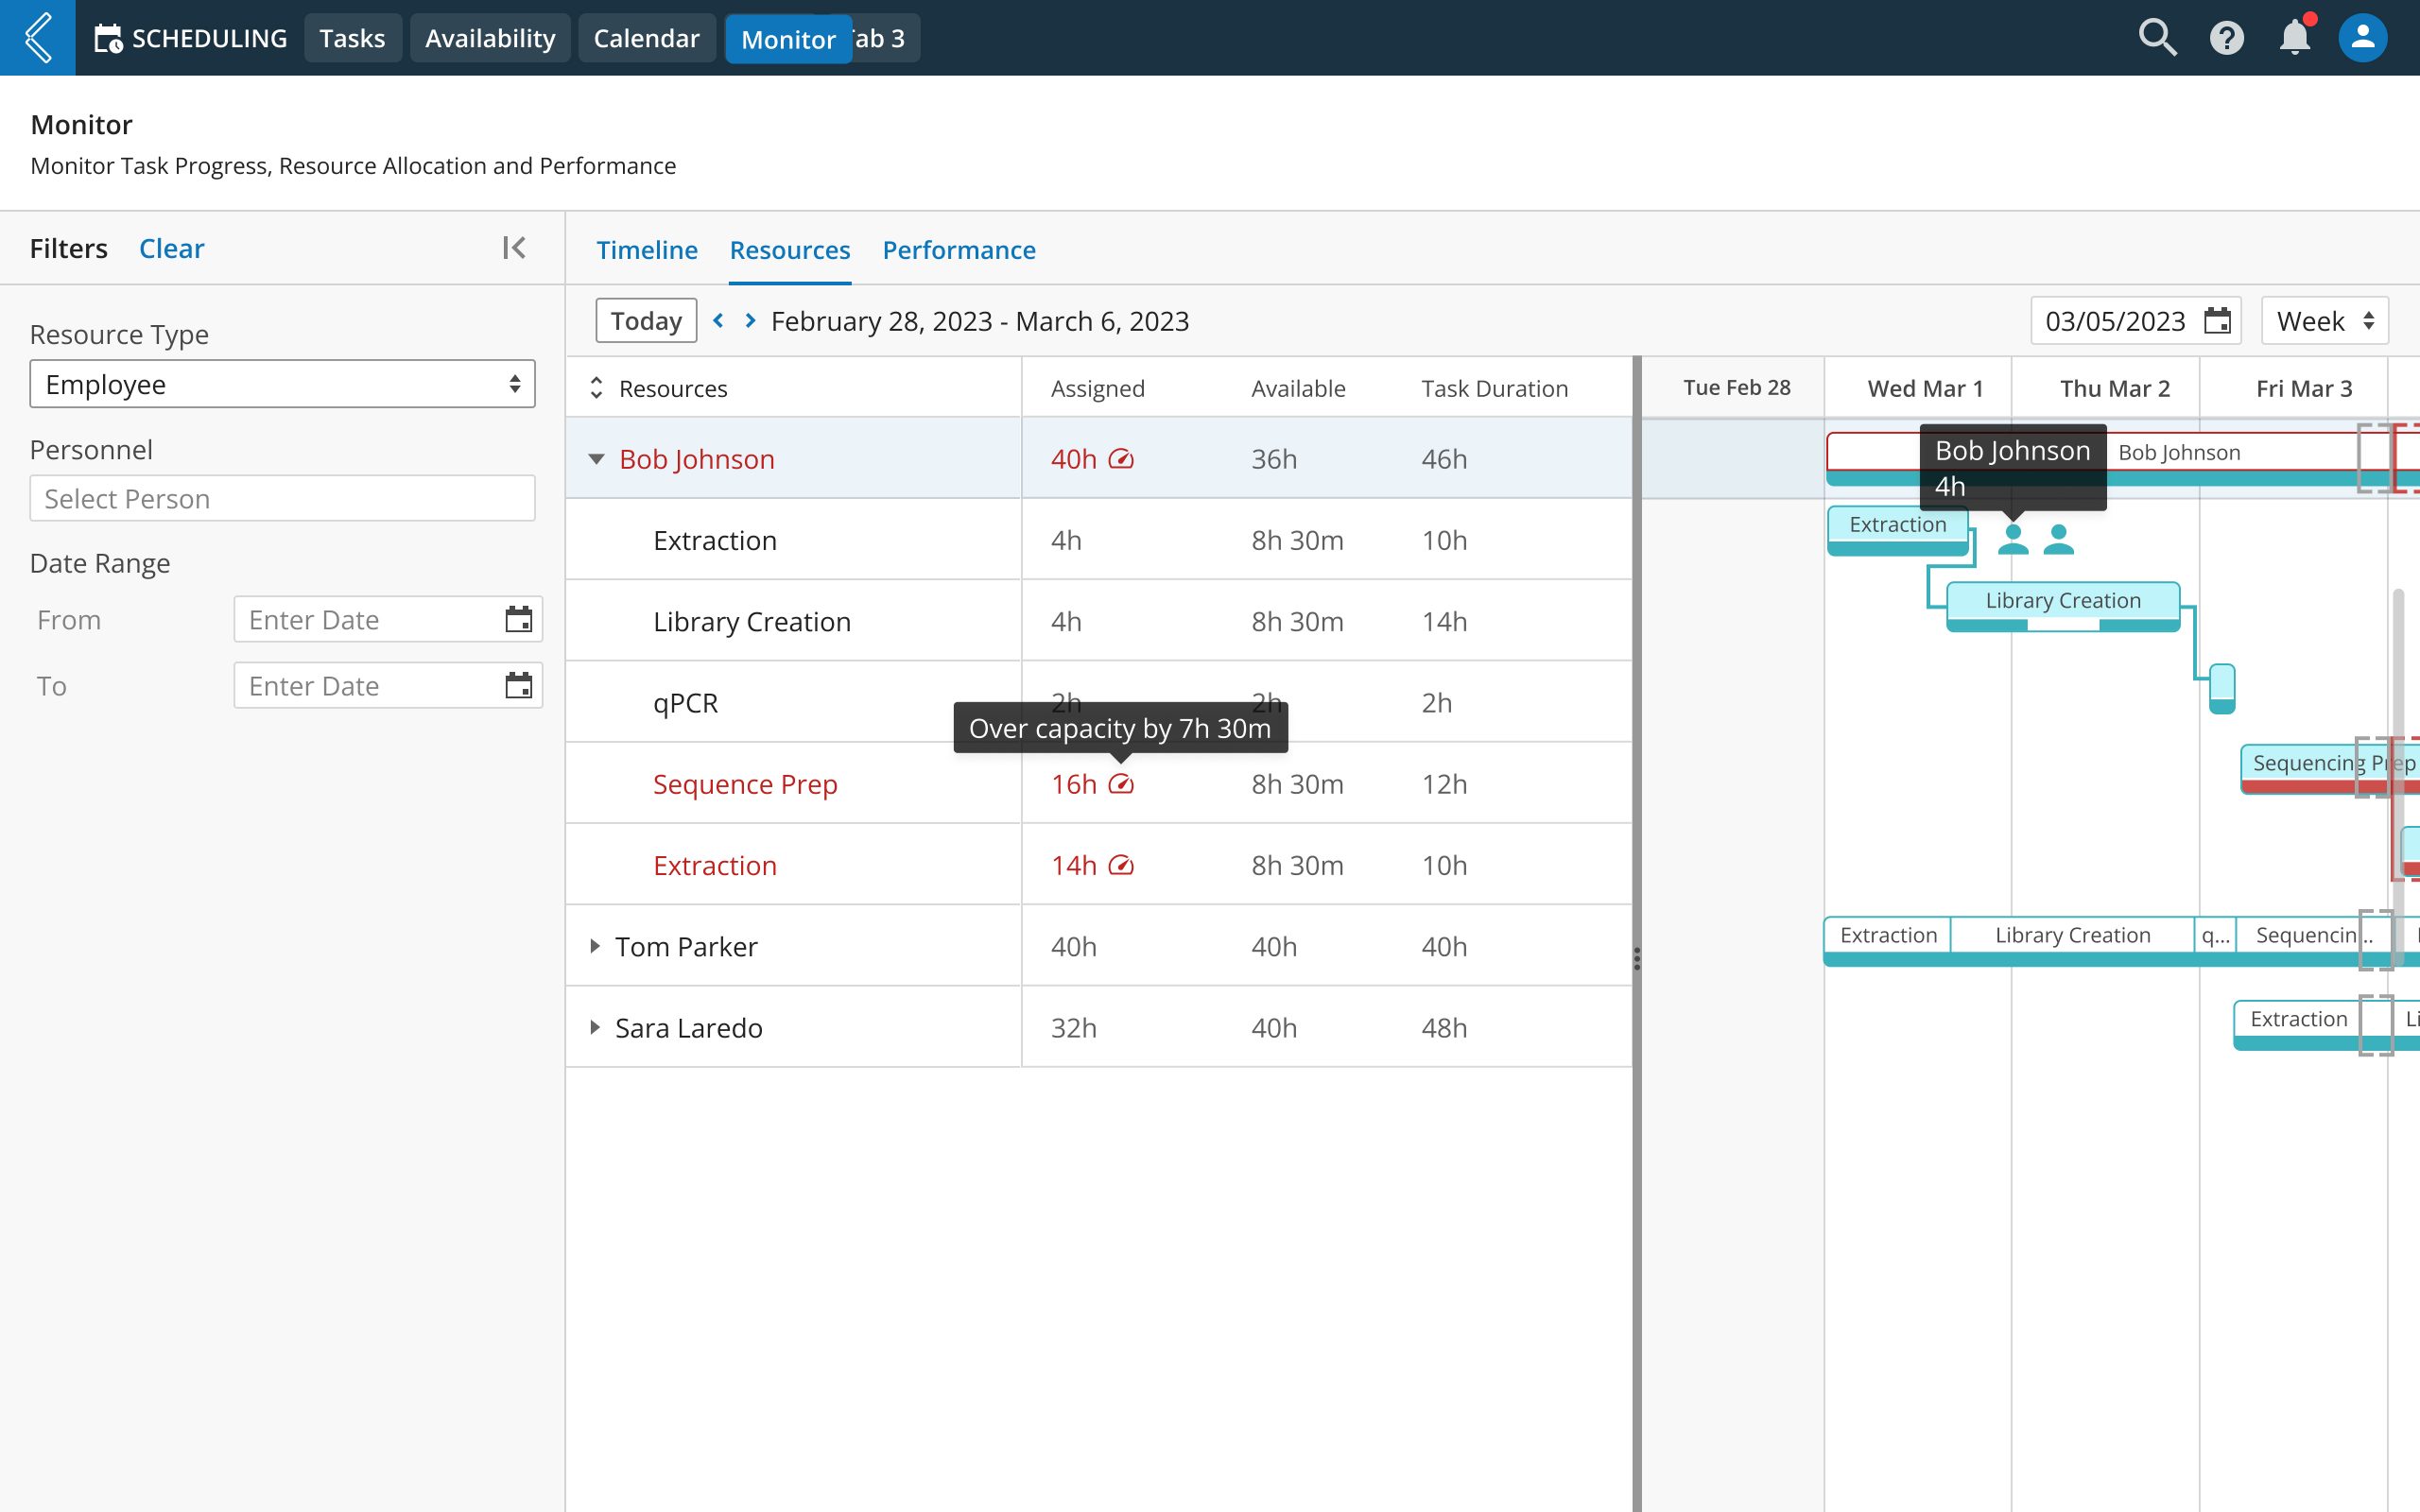Click the back chevron logo icon

point(38,38)
